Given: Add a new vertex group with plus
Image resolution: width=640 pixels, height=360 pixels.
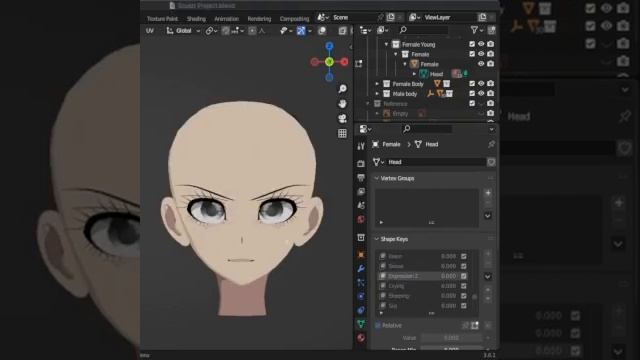Looking at the screenshot, I should tap(488, 193).
